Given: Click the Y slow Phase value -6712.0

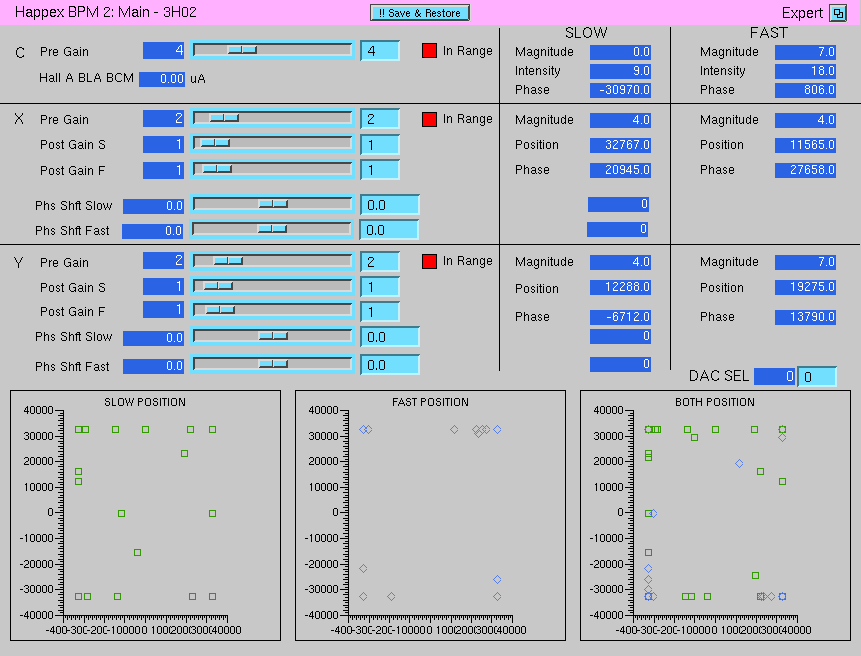Looking at the screenshot, I should click(x=620, y=317).
